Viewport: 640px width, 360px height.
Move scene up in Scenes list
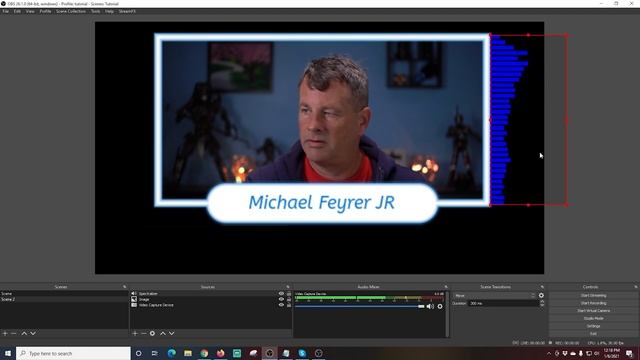(x=24, y=333)
